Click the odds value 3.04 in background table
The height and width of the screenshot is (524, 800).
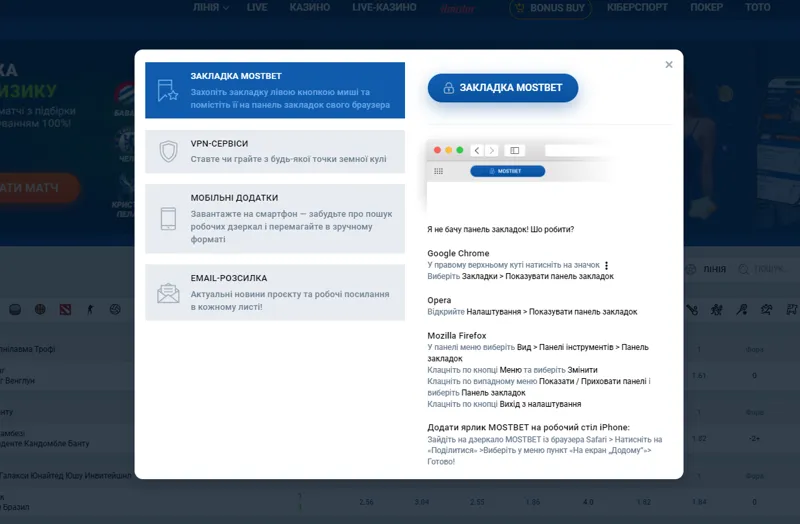(x=421, y=502)
